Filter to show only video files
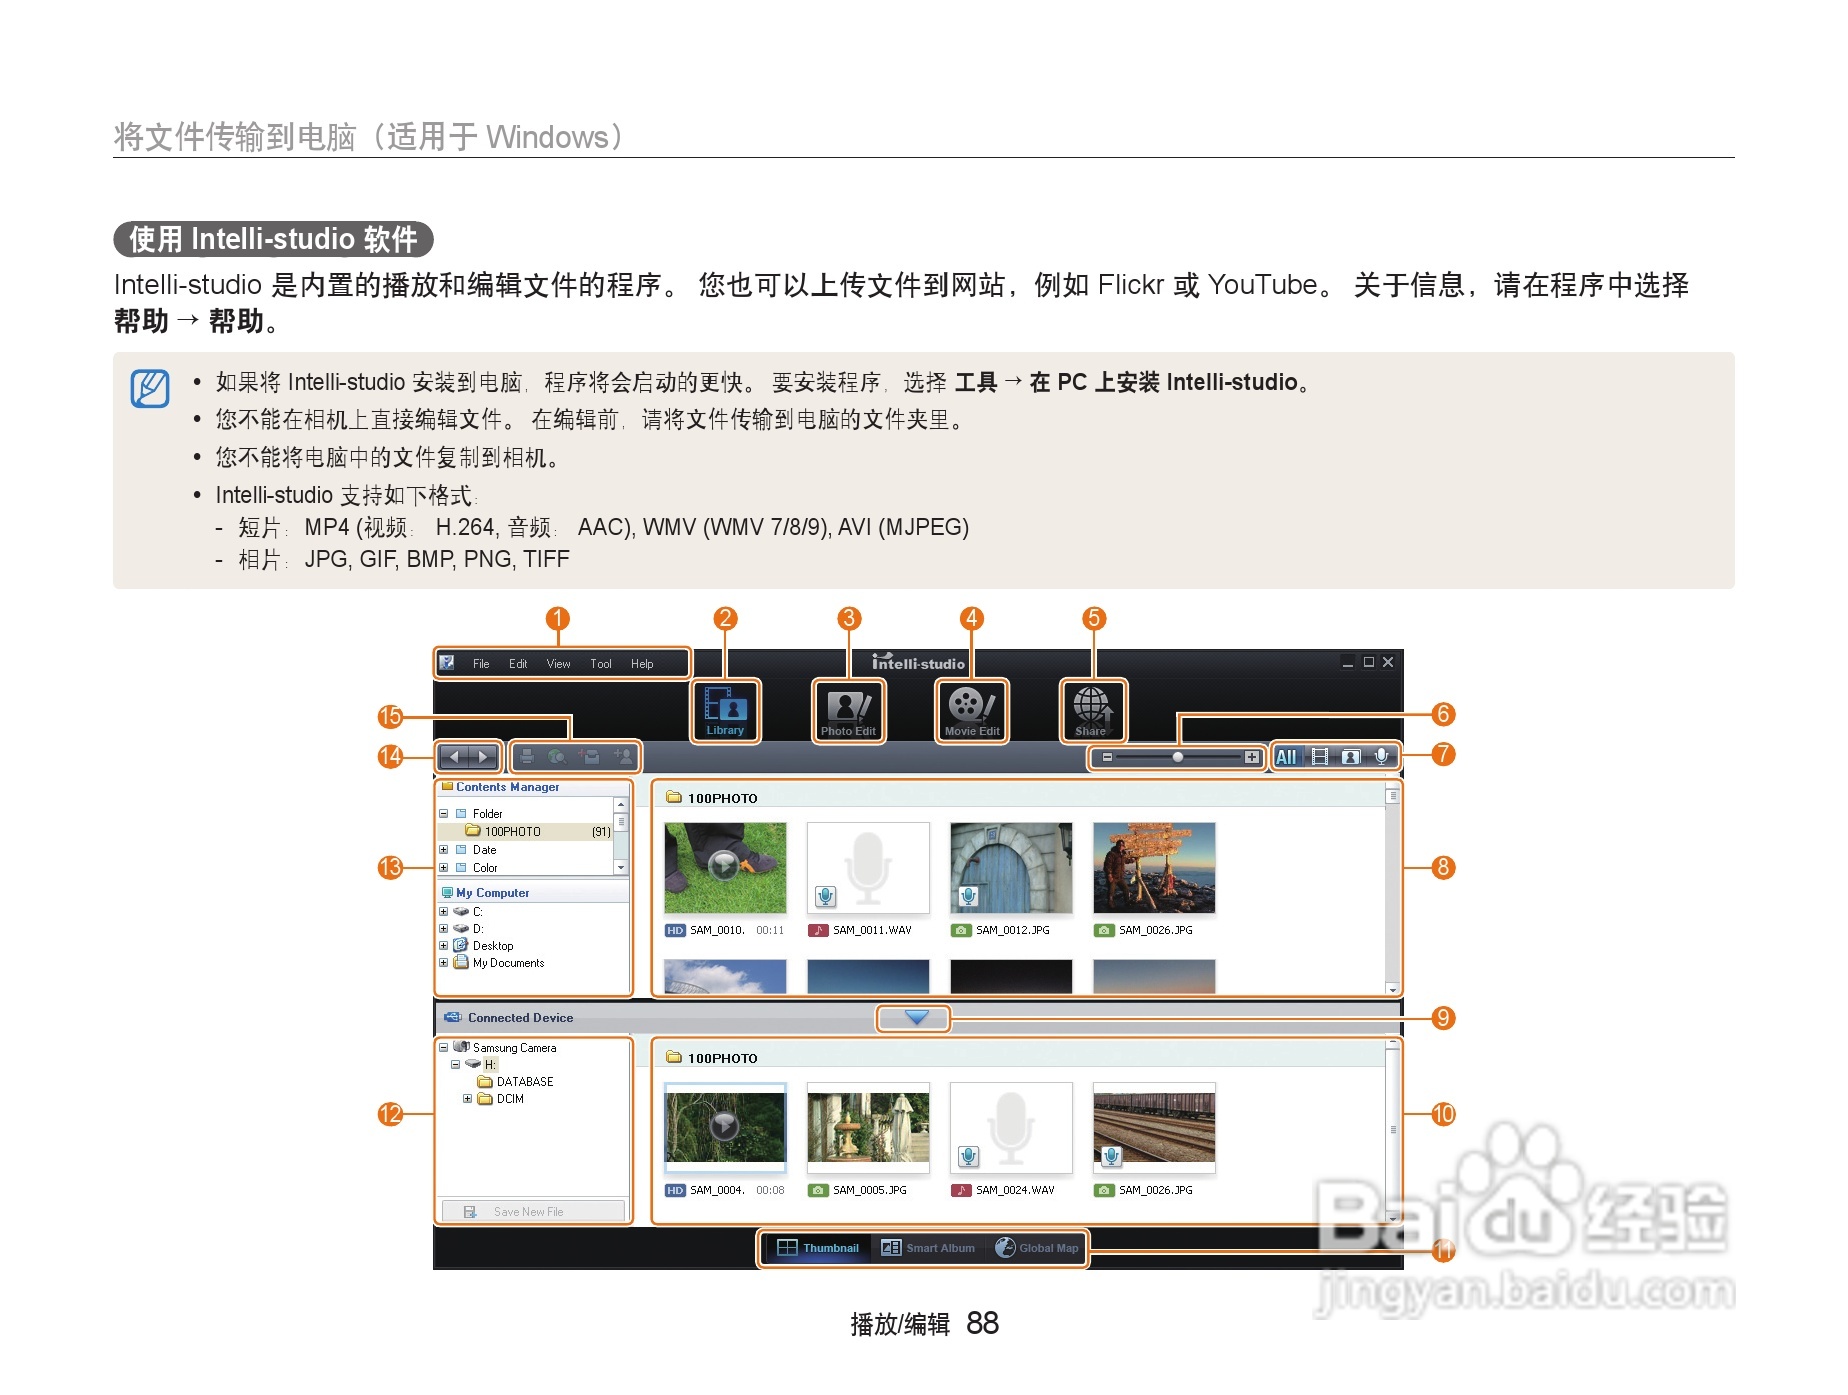 [x=1320, y=757]
